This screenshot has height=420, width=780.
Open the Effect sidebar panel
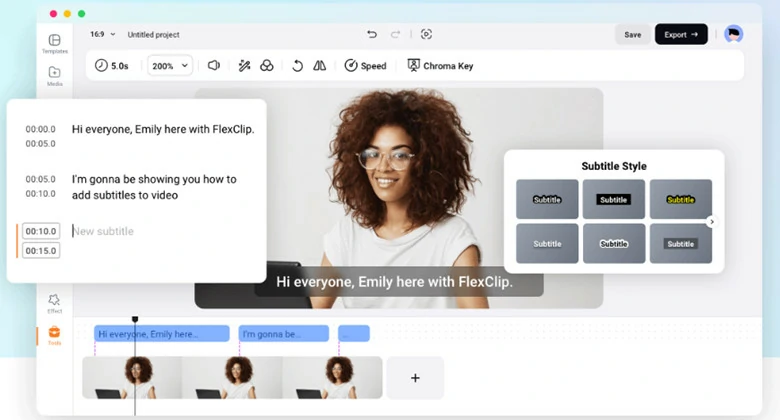pyautogui.click(x=54, y=303)
